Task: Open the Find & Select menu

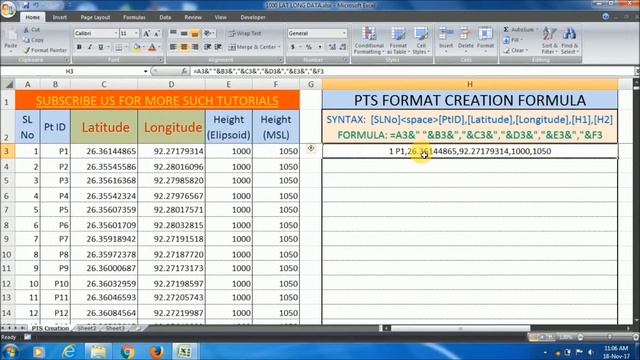Action: pos(570,40)
